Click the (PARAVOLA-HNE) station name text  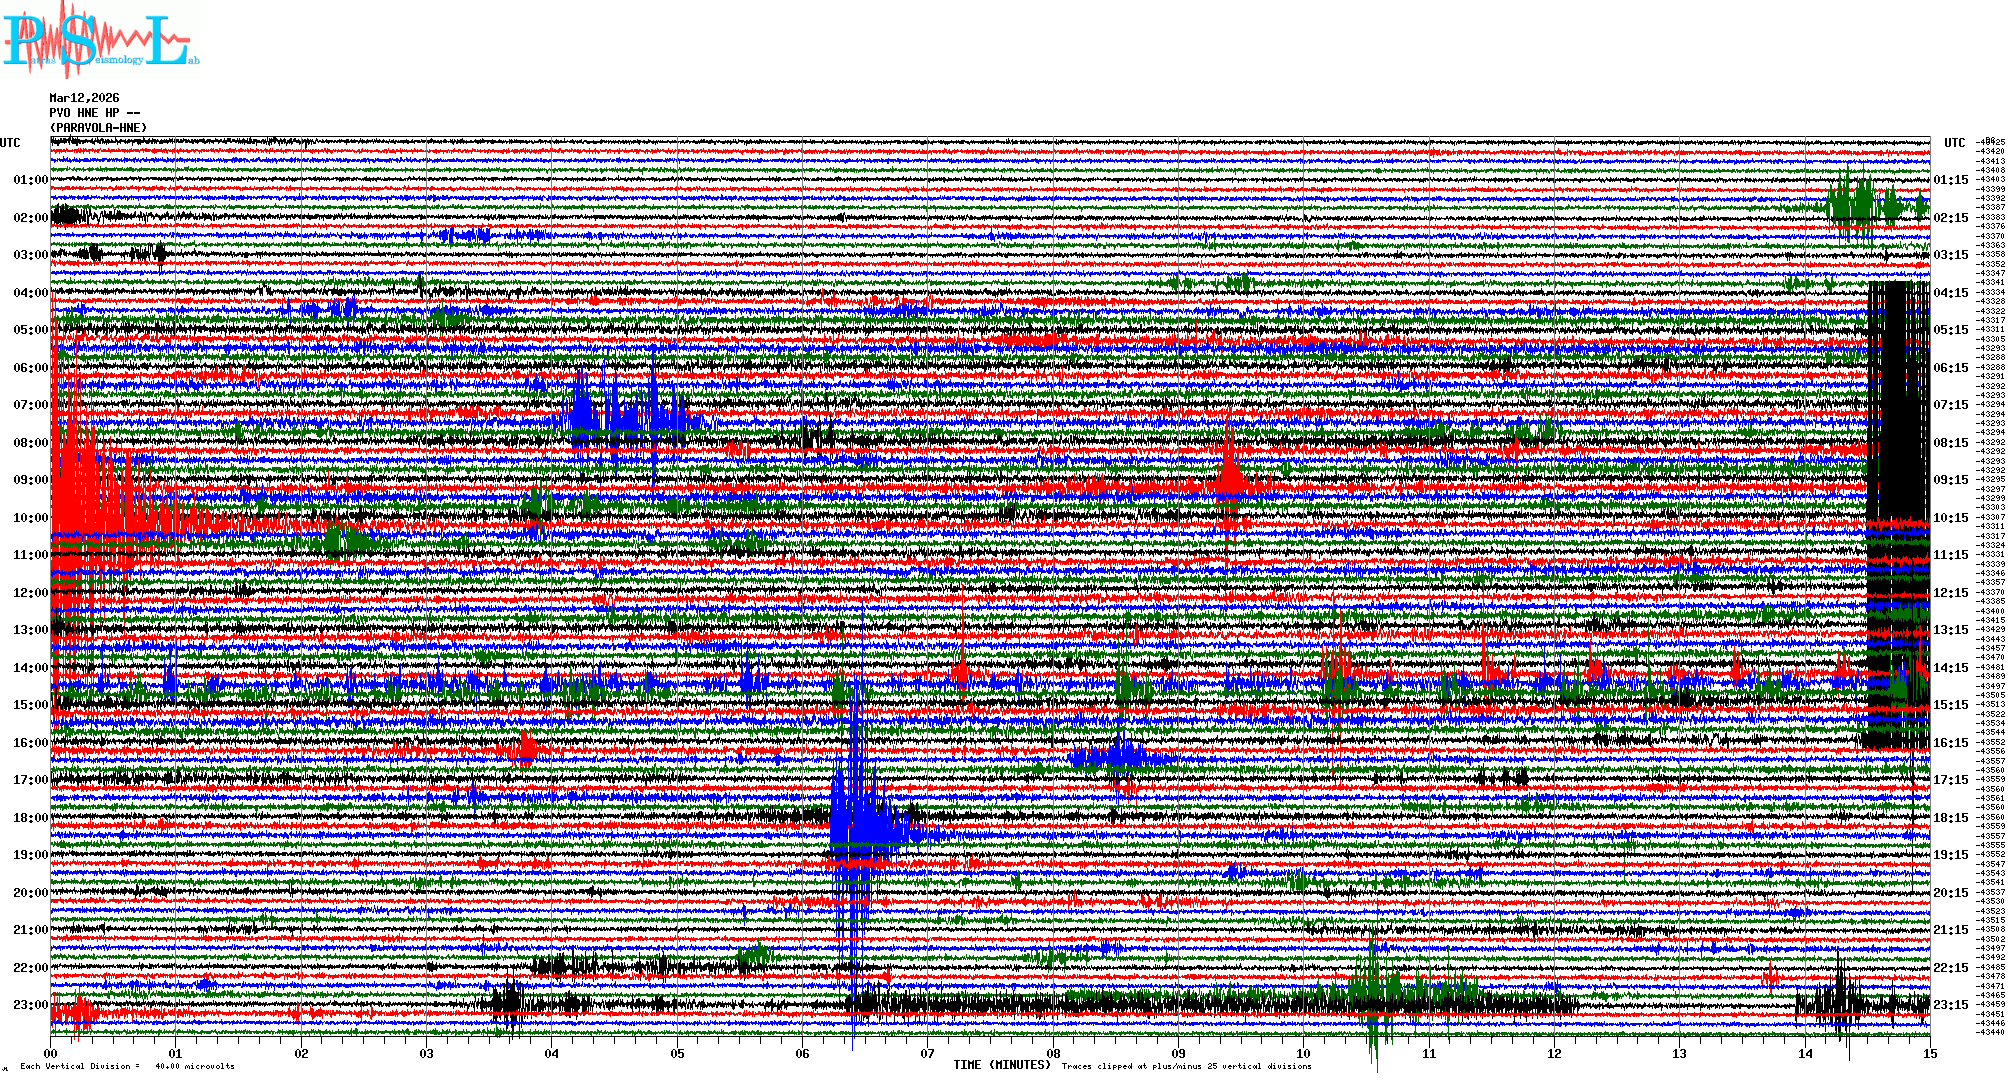[x=98, y=128]
